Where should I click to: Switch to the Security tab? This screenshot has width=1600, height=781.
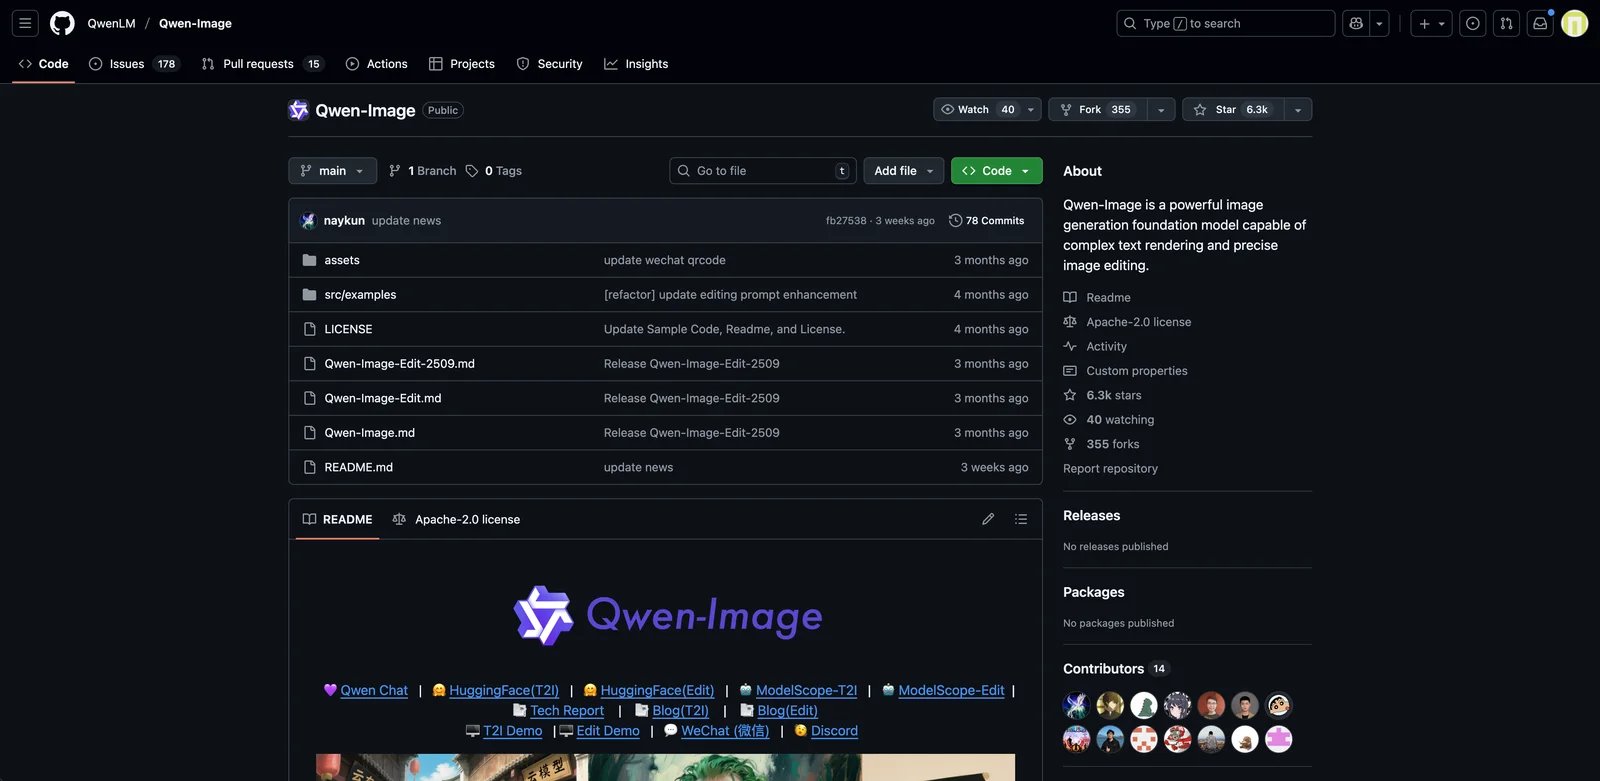(x=549, y=64)
